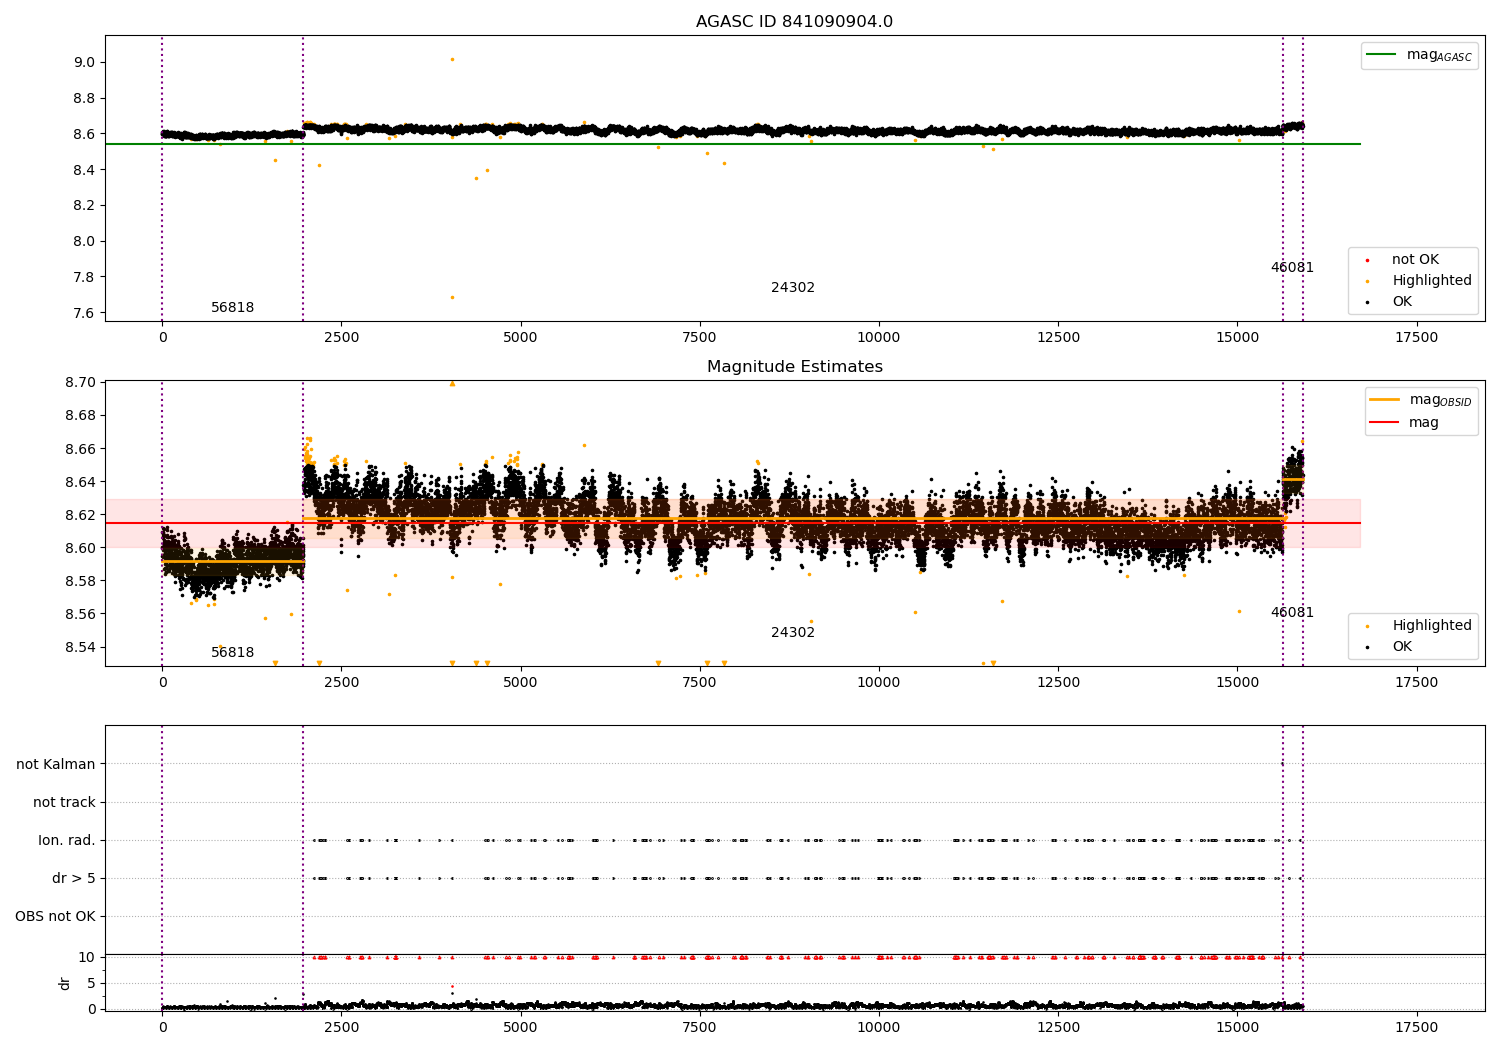
Task: Click the orange outlier point near 7.7 in top plot
Action: (452, 297)
